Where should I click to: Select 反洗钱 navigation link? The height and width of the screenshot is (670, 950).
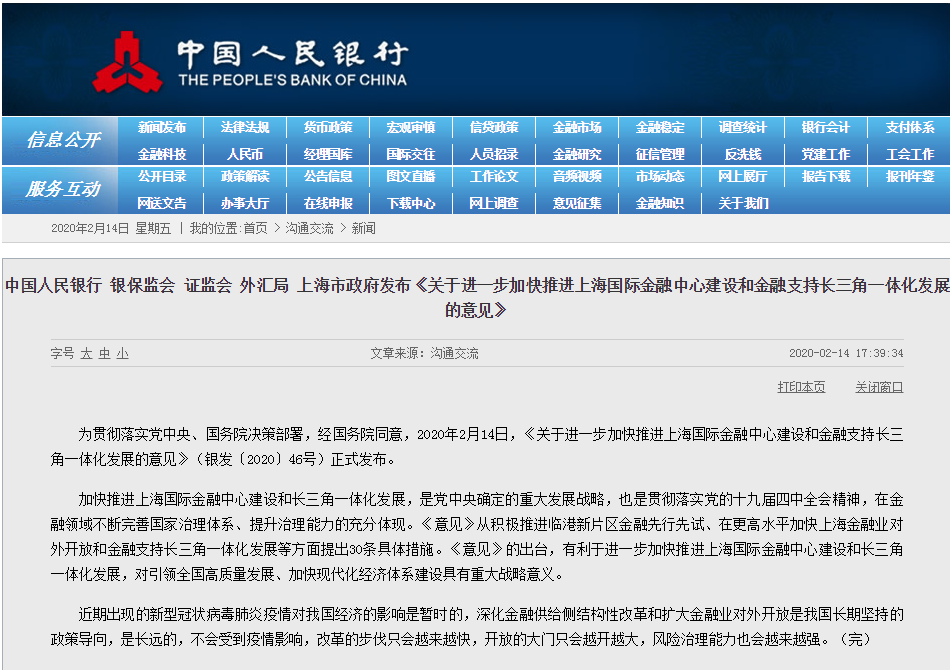(743, 154)
